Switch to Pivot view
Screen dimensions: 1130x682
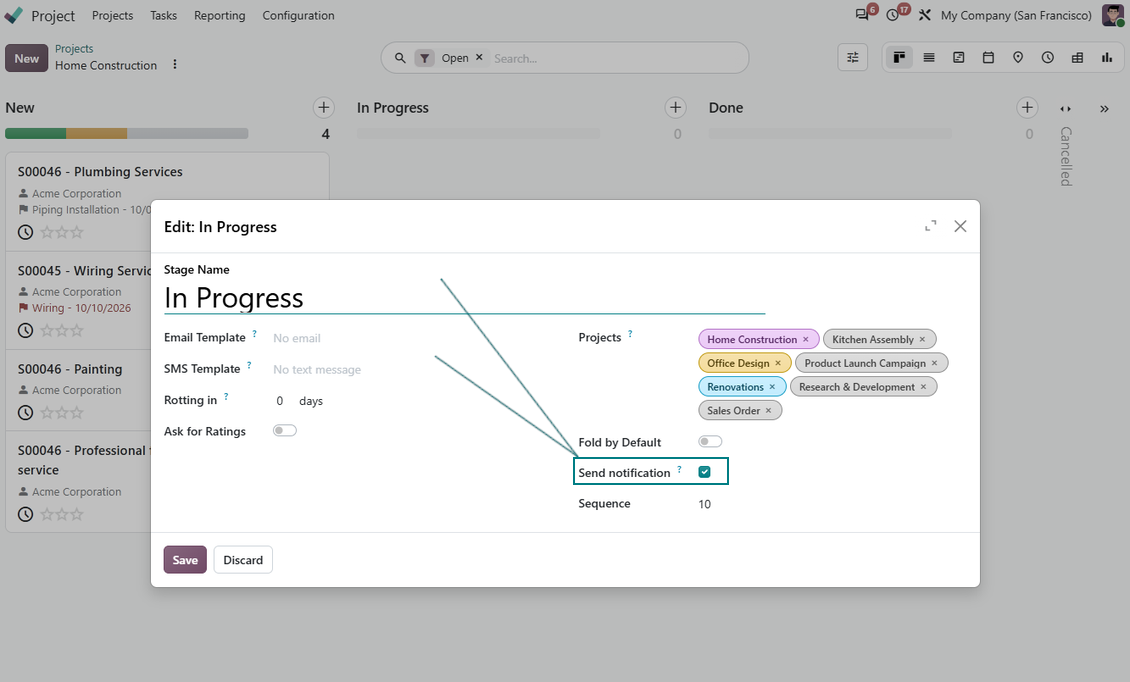tap(1077, 58)
